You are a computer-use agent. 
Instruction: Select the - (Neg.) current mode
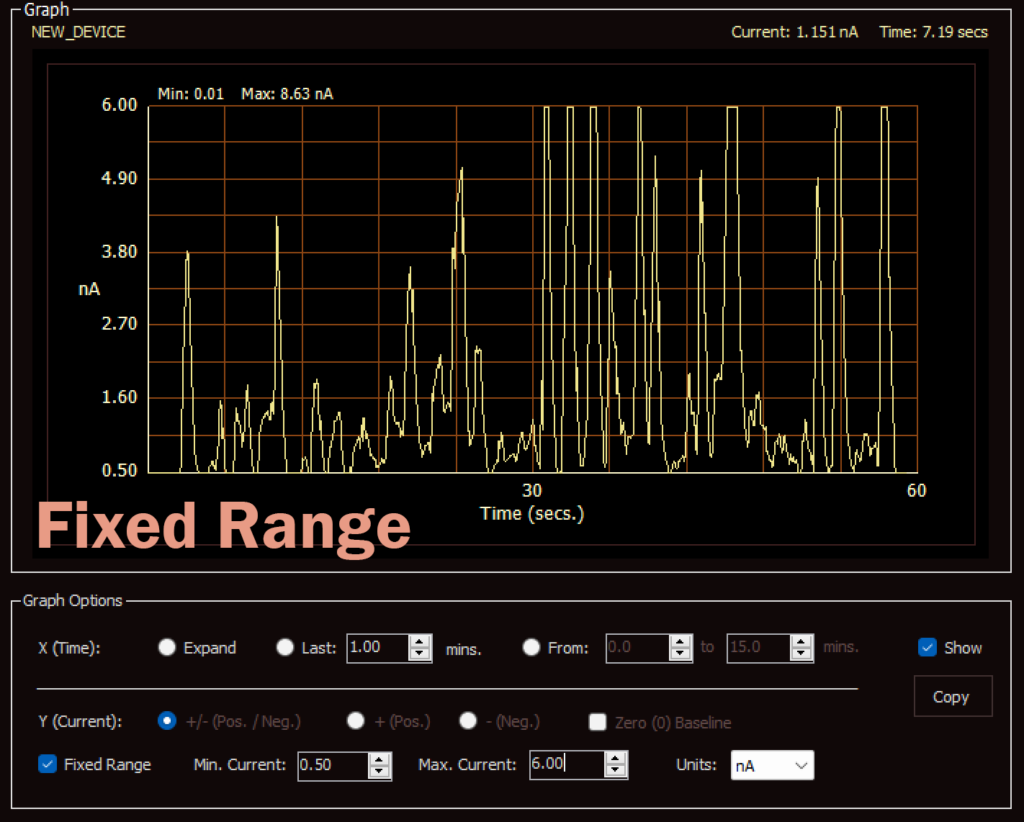pyautogui.click(x=468, y=721)
